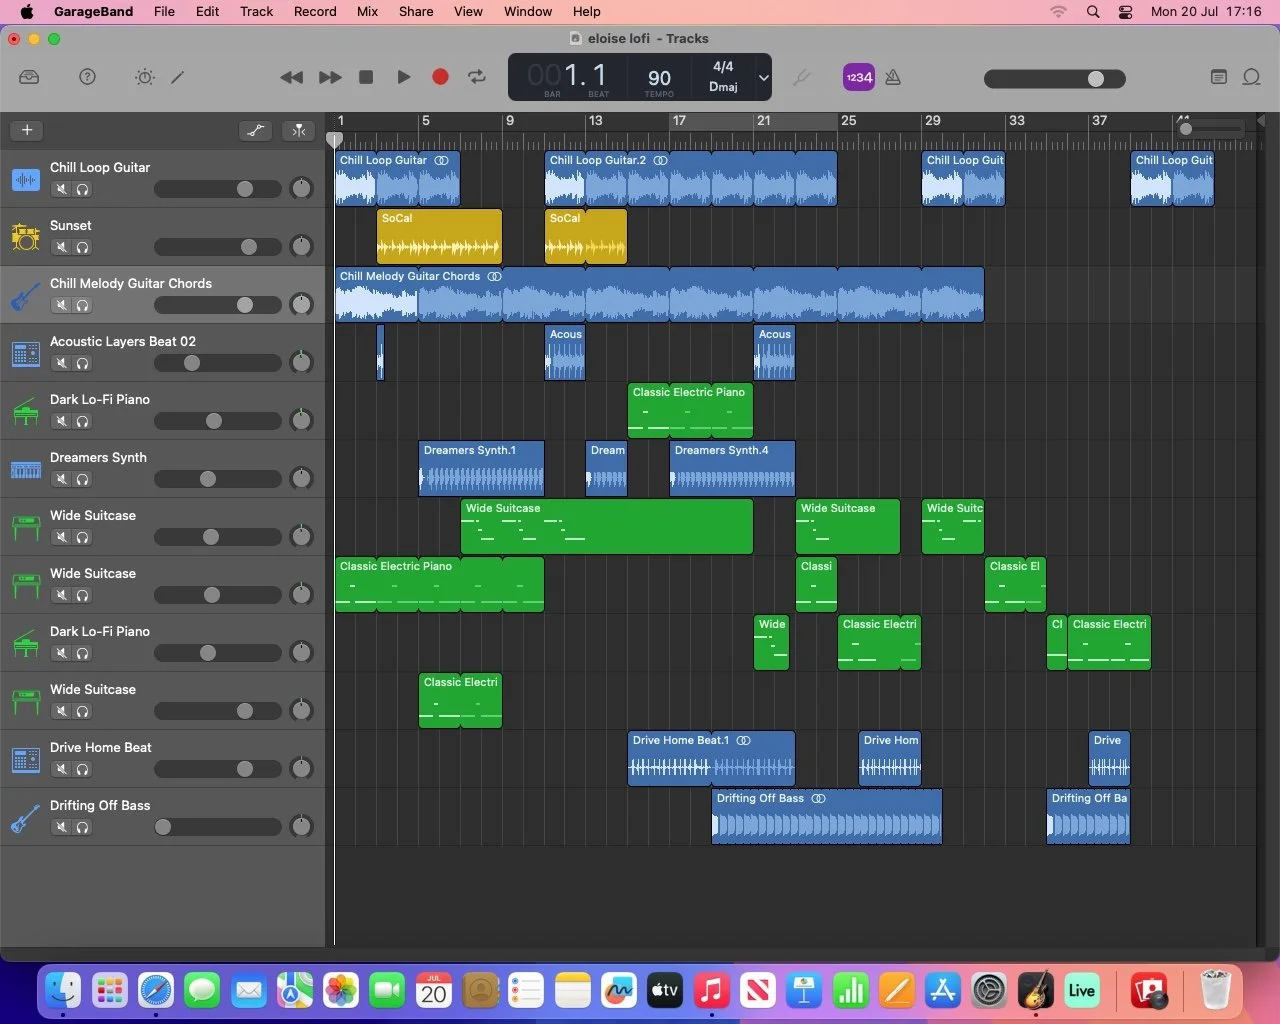Image resolution: width=1280 pixels, height=1024 pixels.
Task: Open the Loop Browser
Action: point(1251,77)
